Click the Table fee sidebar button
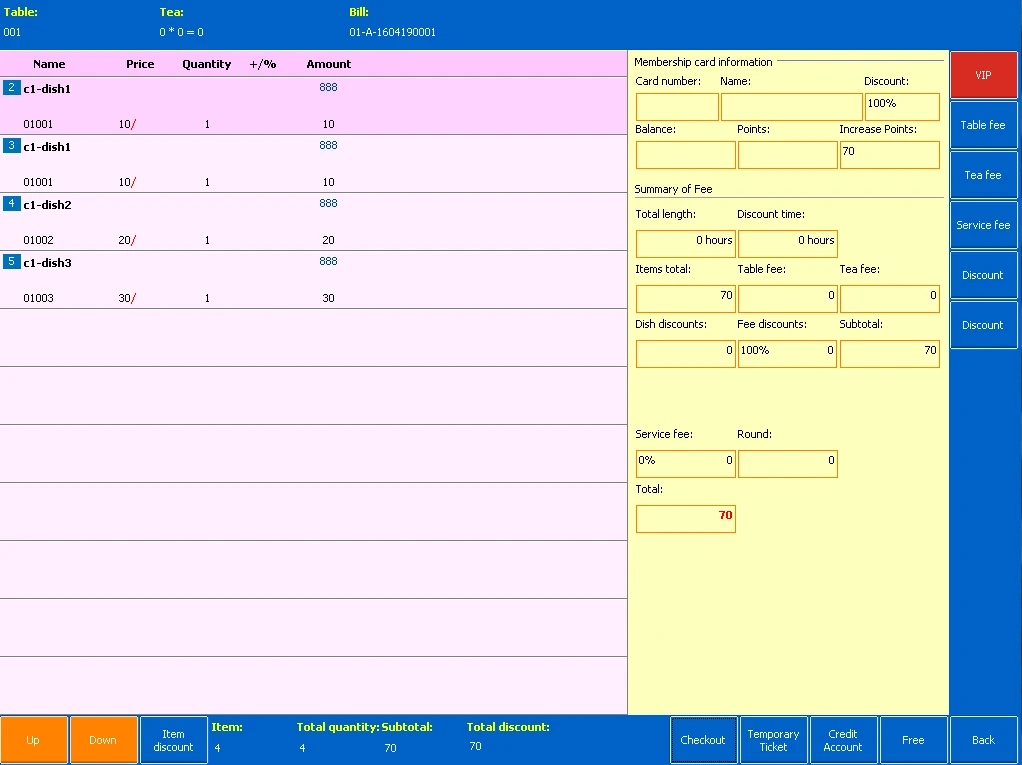The height and width of the screenshot is (765, 1022). [x=983, y=124]
